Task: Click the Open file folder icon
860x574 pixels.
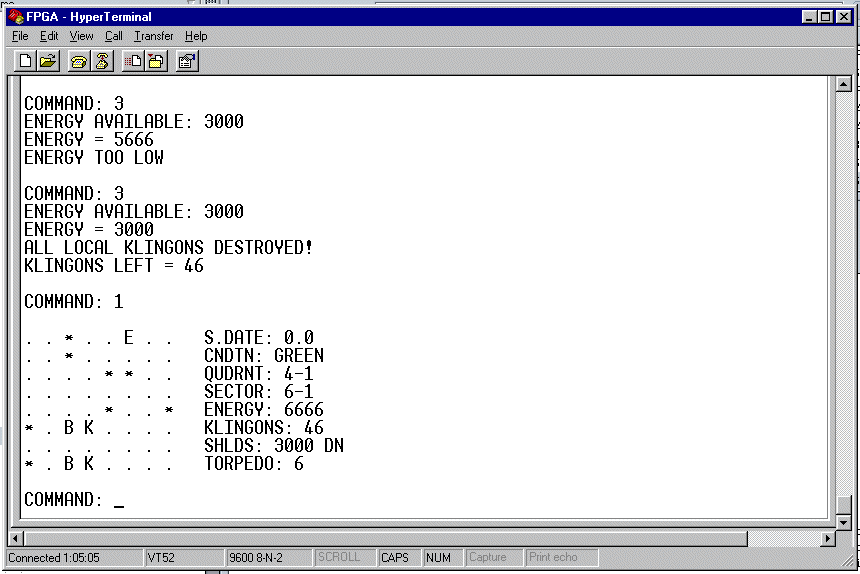Action: [x=48, y=61]
